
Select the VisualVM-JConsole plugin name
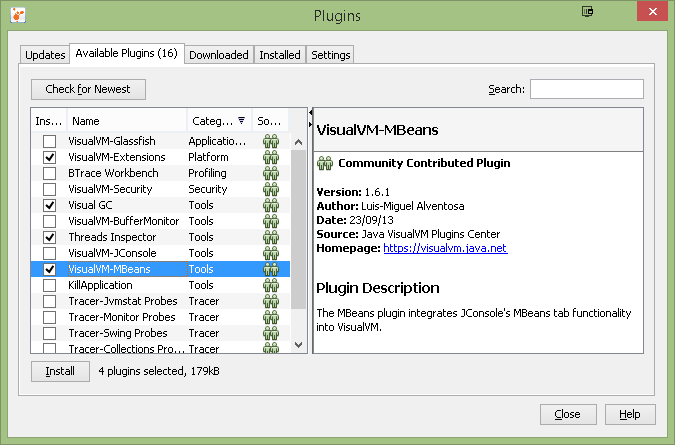[112, 253]
